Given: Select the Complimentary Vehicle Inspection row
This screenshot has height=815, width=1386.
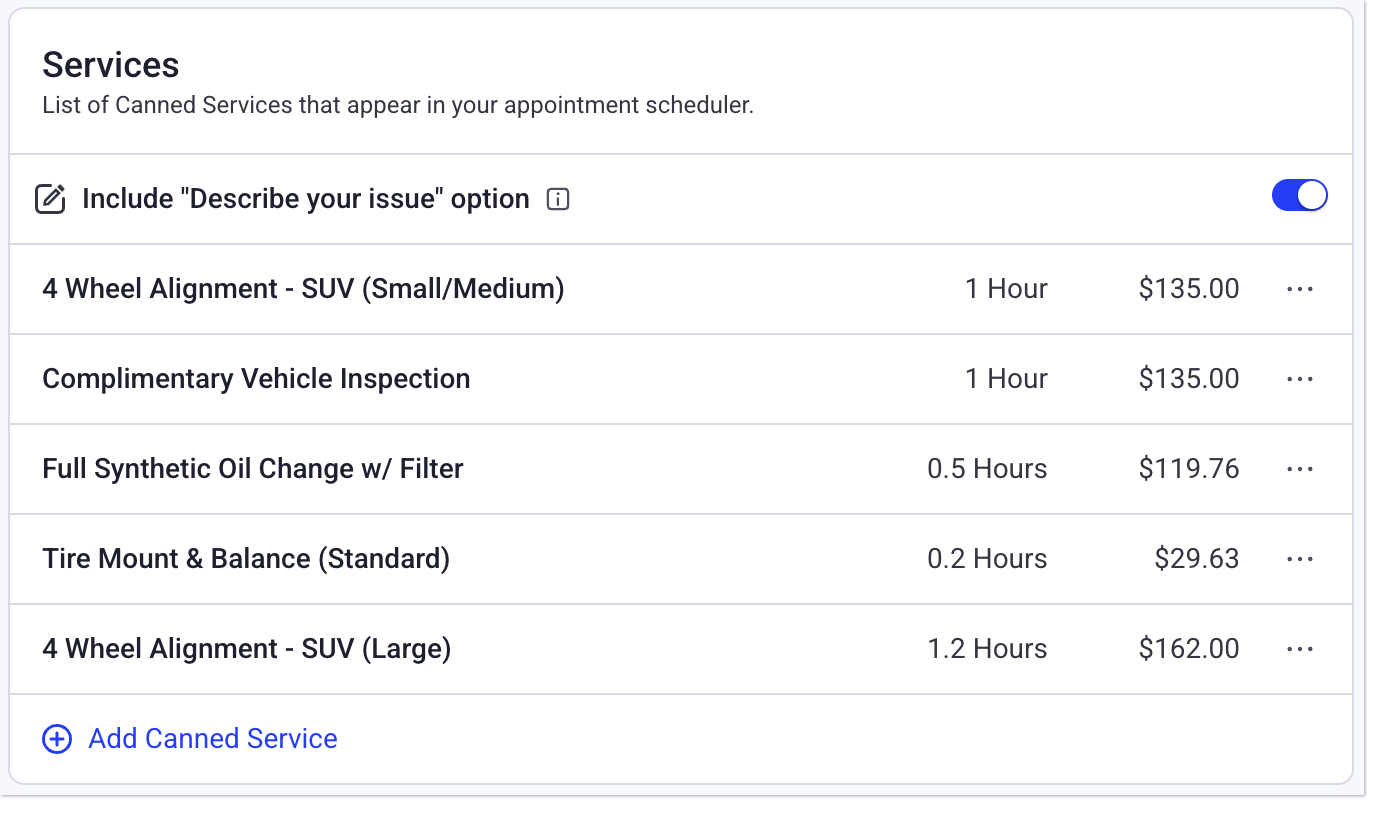Looking at the screenshot, I should [x=256, y=378].
